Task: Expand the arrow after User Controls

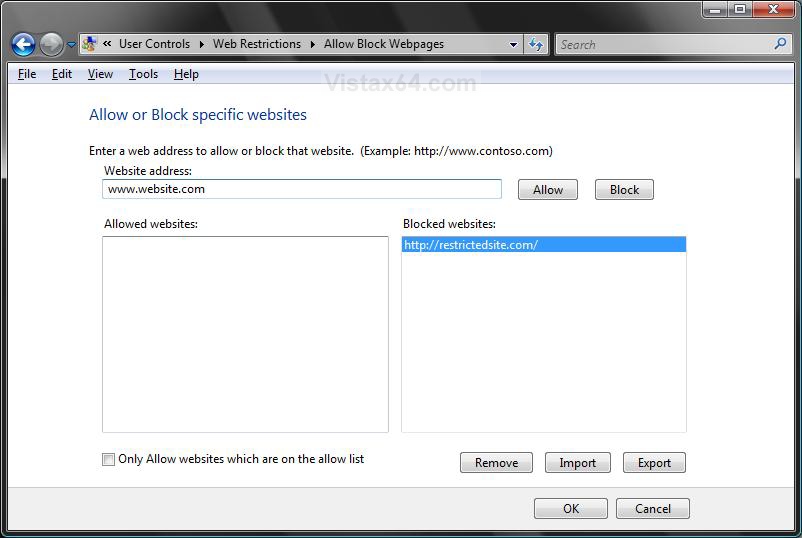Action: click(202, 44)
